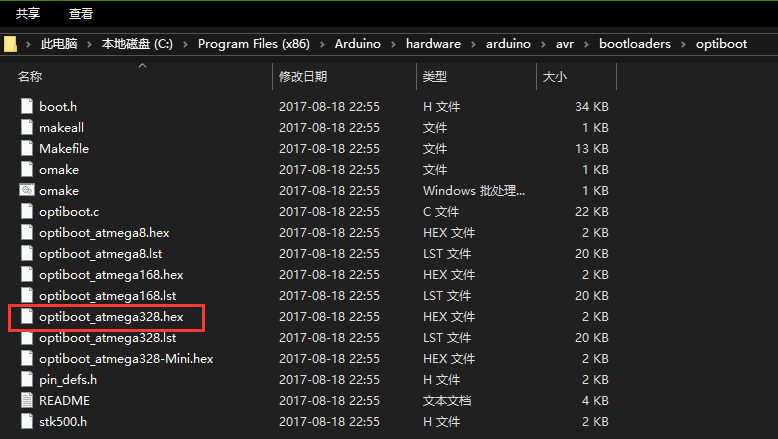This screenshot has width=778, height=439.
Task: Click the 文本文档 type cell
Action: tap(447, 400)
